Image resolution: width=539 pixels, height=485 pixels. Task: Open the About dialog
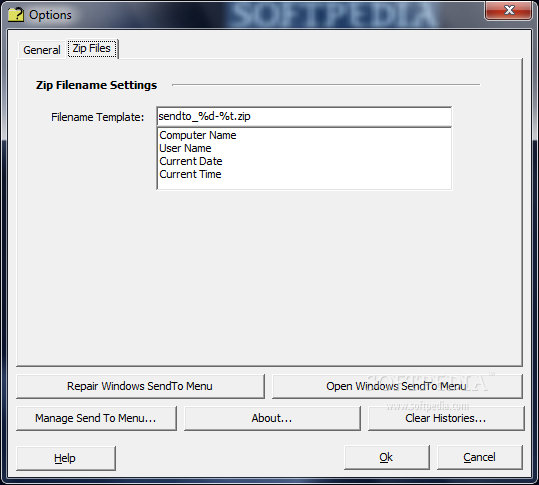point(272,418)
